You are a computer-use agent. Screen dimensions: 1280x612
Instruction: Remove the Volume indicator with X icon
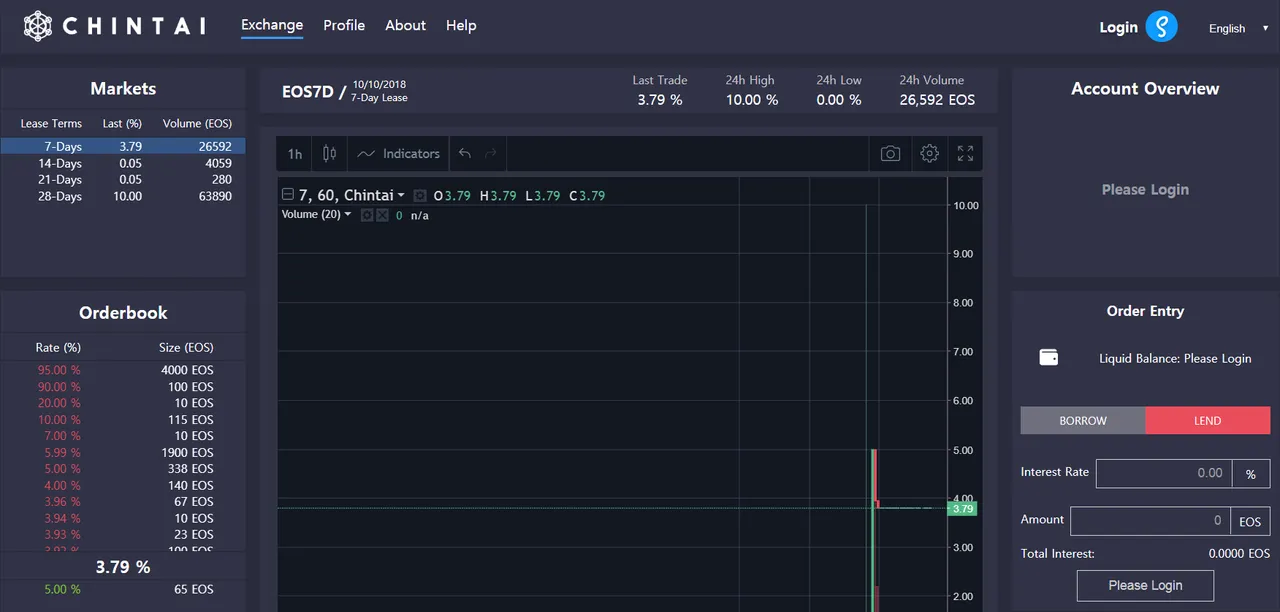pos(382,215)
